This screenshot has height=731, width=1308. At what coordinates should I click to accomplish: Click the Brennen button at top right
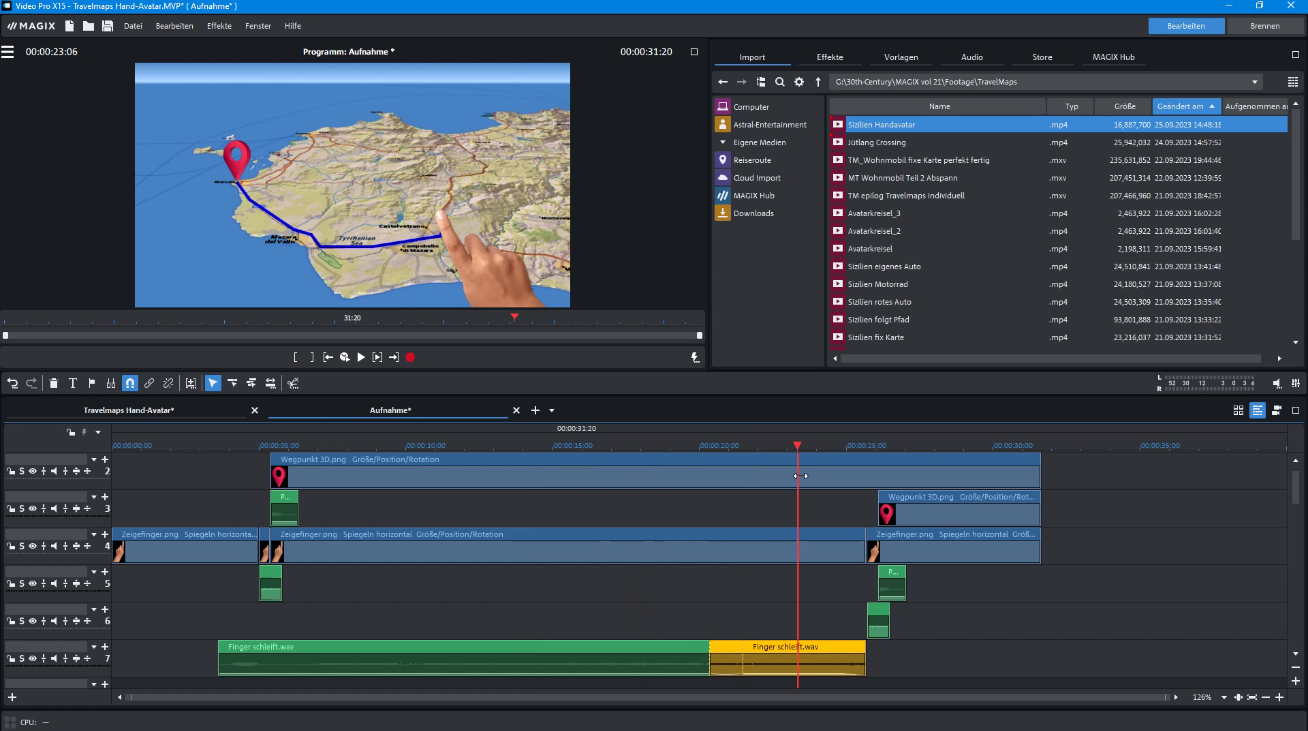point(1266,25)
